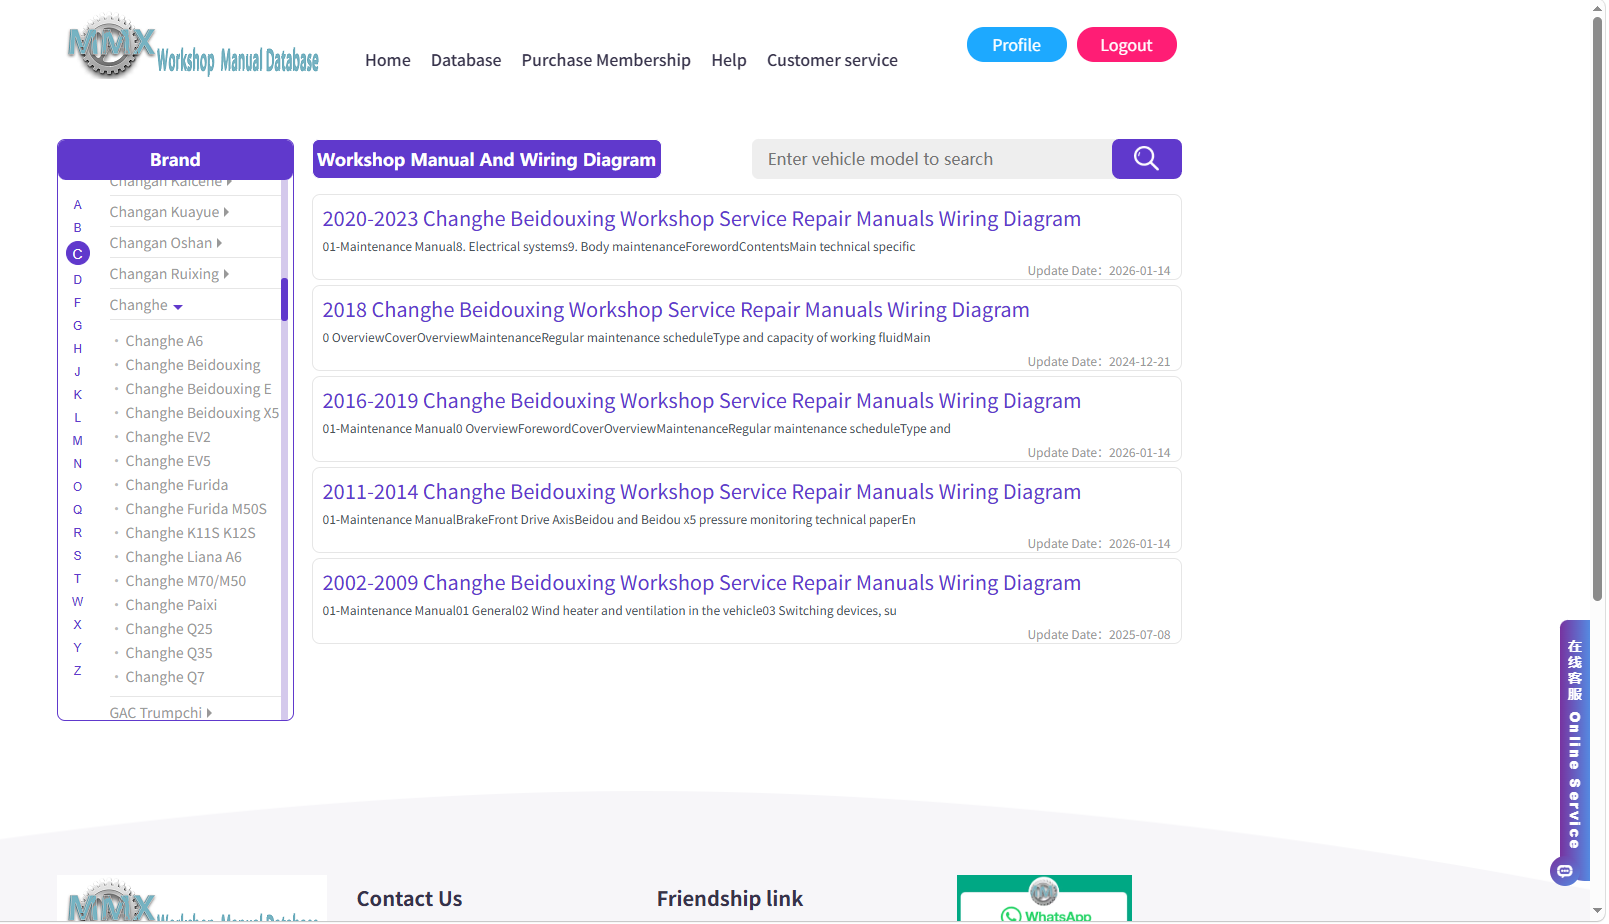Image resolution: width=1609 pixels, height=924 pixels.
Task: Go to the Home menu
Action: [388, 60]
